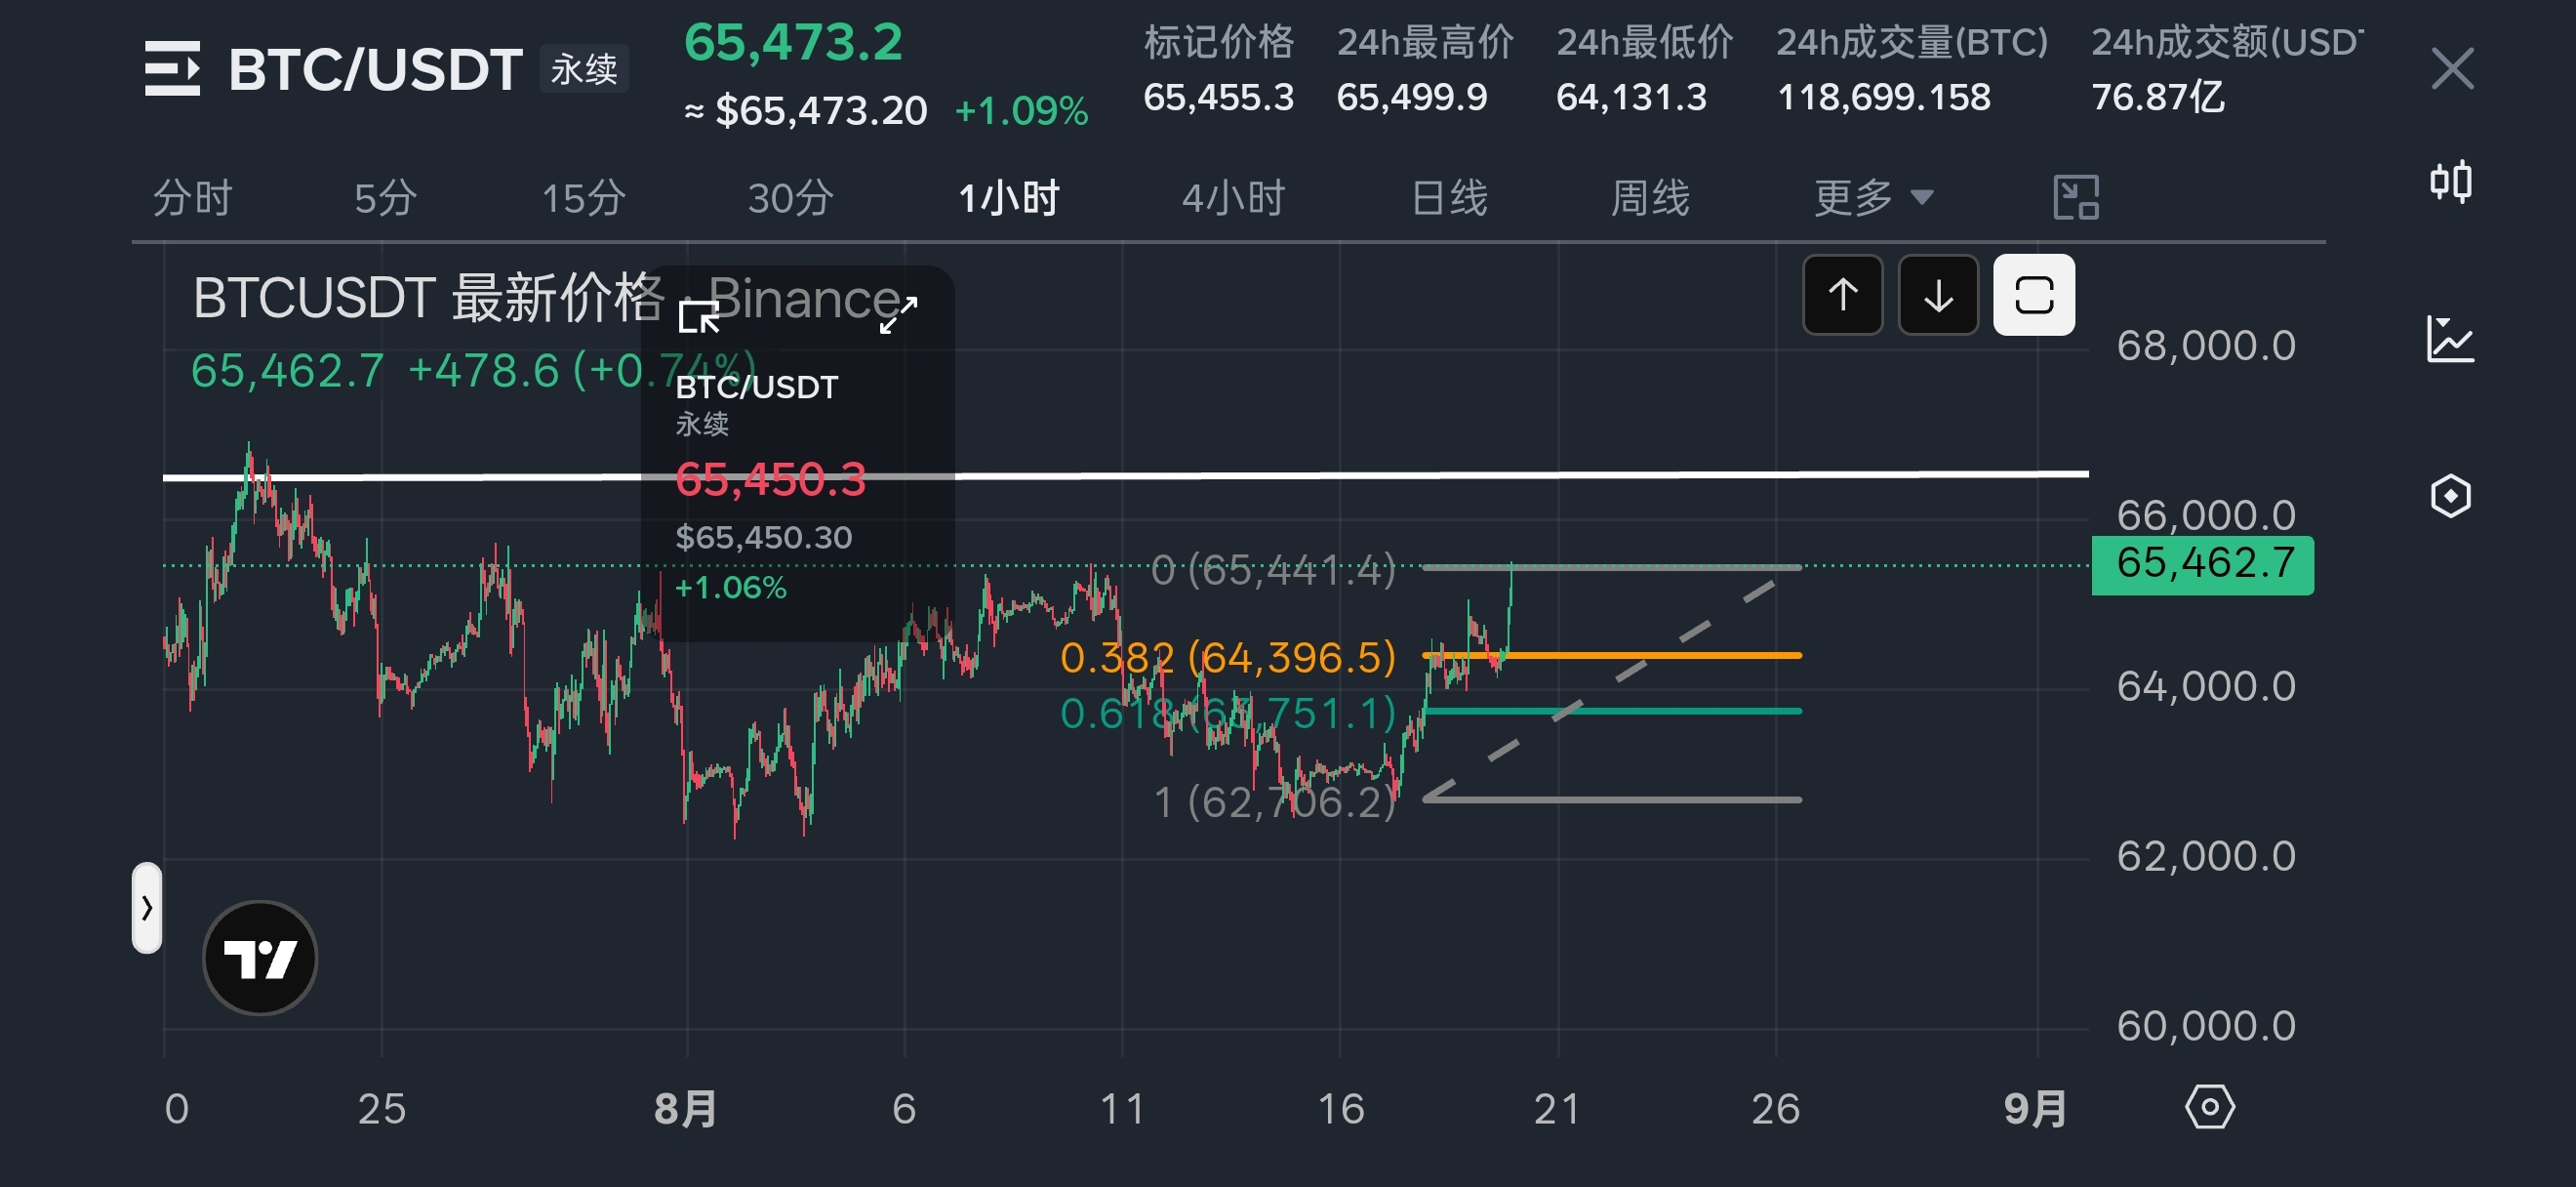Click the 24h成交额 value 76.87亿

[x=2158, y=97]
